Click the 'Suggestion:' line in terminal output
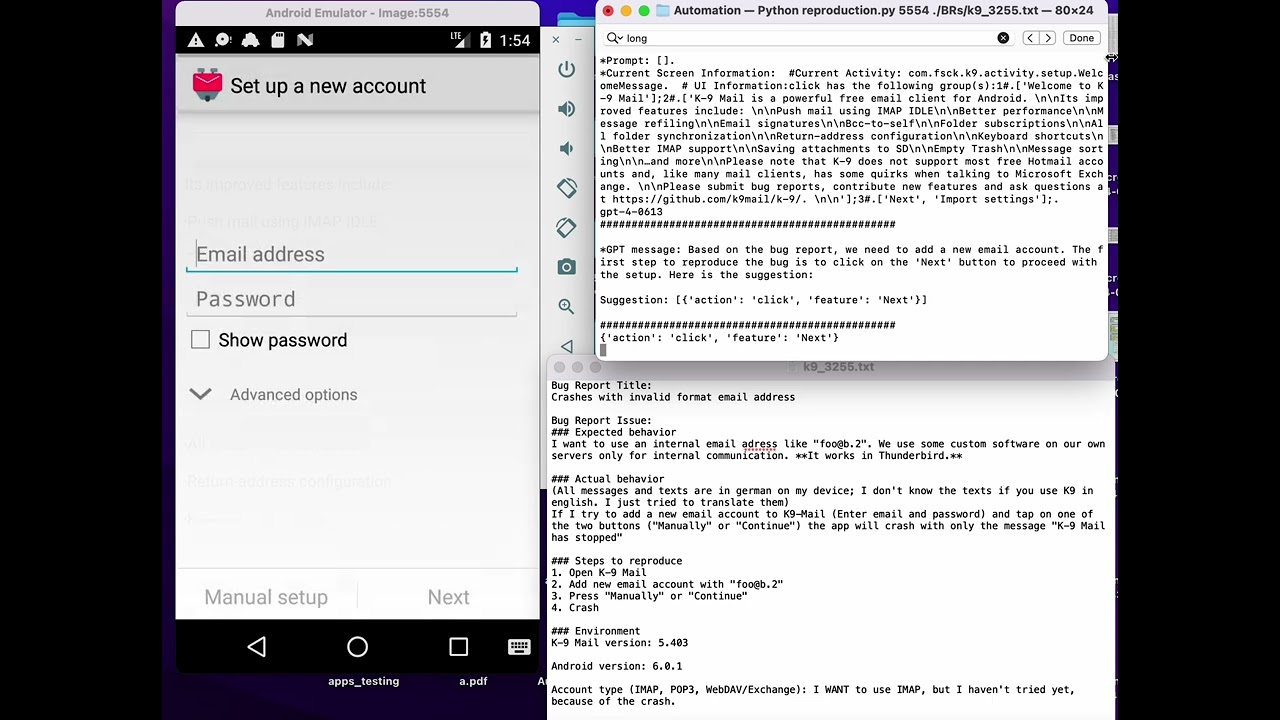 coord(763,300)
